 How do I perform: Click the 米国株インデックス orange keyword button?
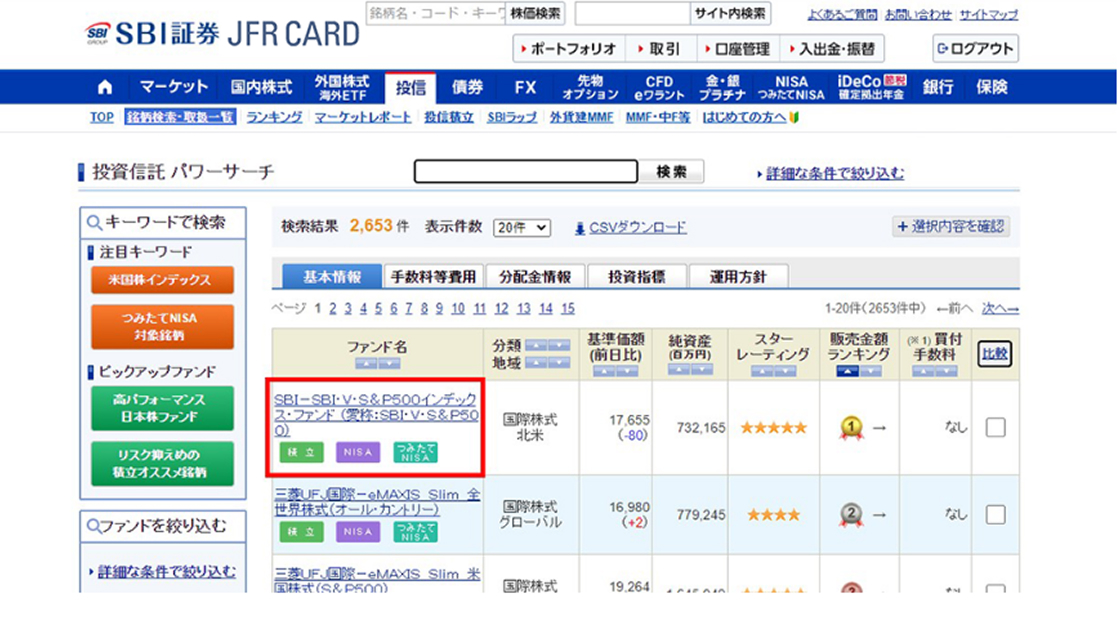tap(161, 280)
